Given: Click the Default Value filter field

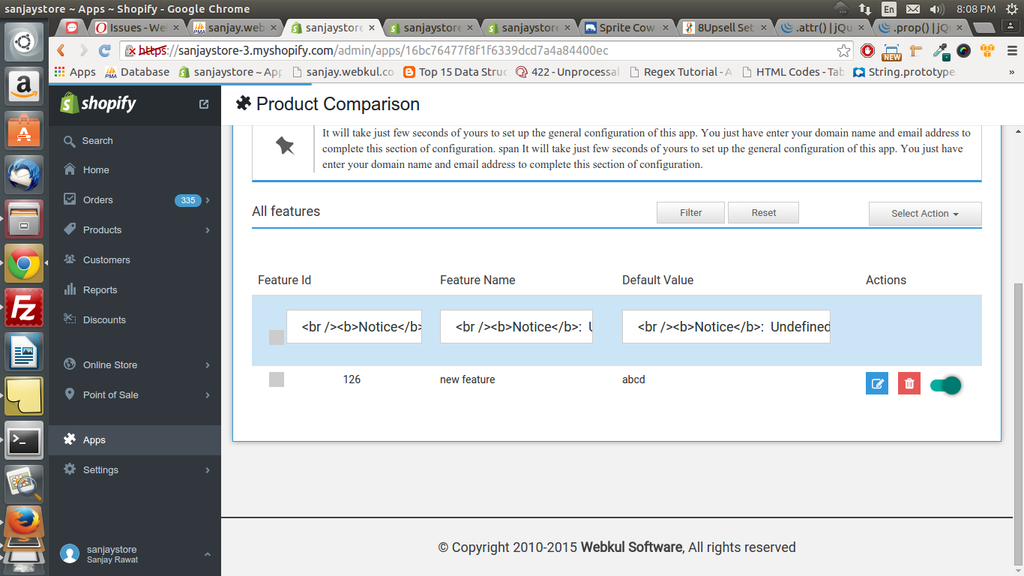Looking at the screenshot, I should click(x=726, y=327).
